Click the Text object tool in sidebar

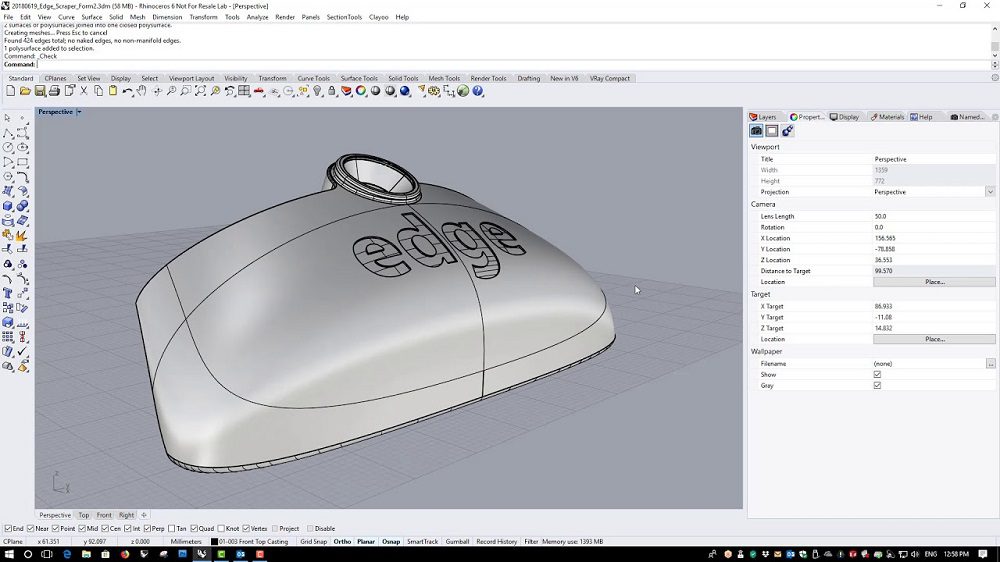pyautogui.click(x=8, y=293)
